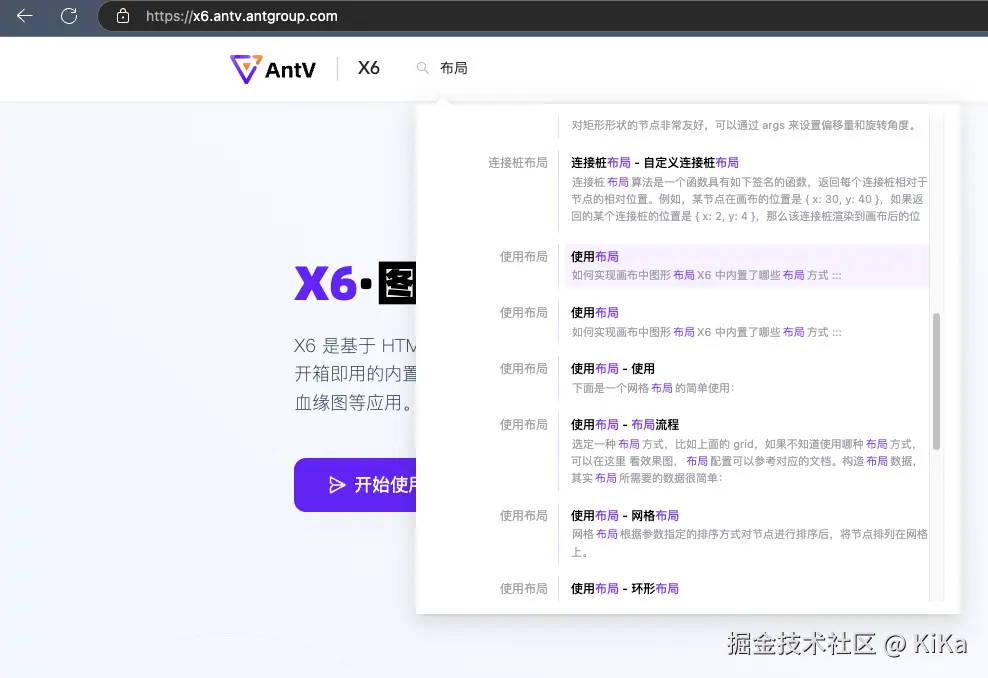Click snippet about args 设置偏移量和旋转角度
The height and width of the screenshot is (678, 988).
tap(744, 125)
